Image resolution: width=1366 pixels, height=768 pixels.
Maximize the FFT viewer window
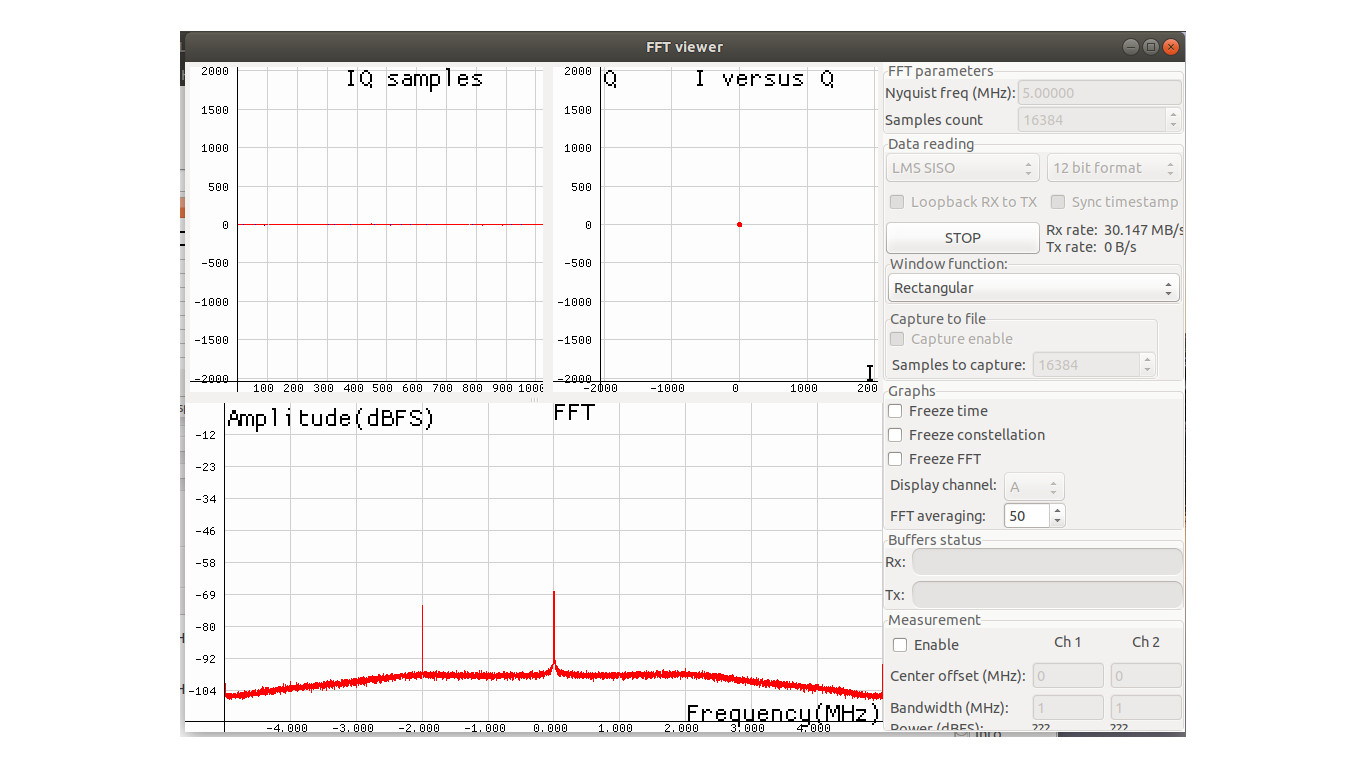coord(1151,47)
